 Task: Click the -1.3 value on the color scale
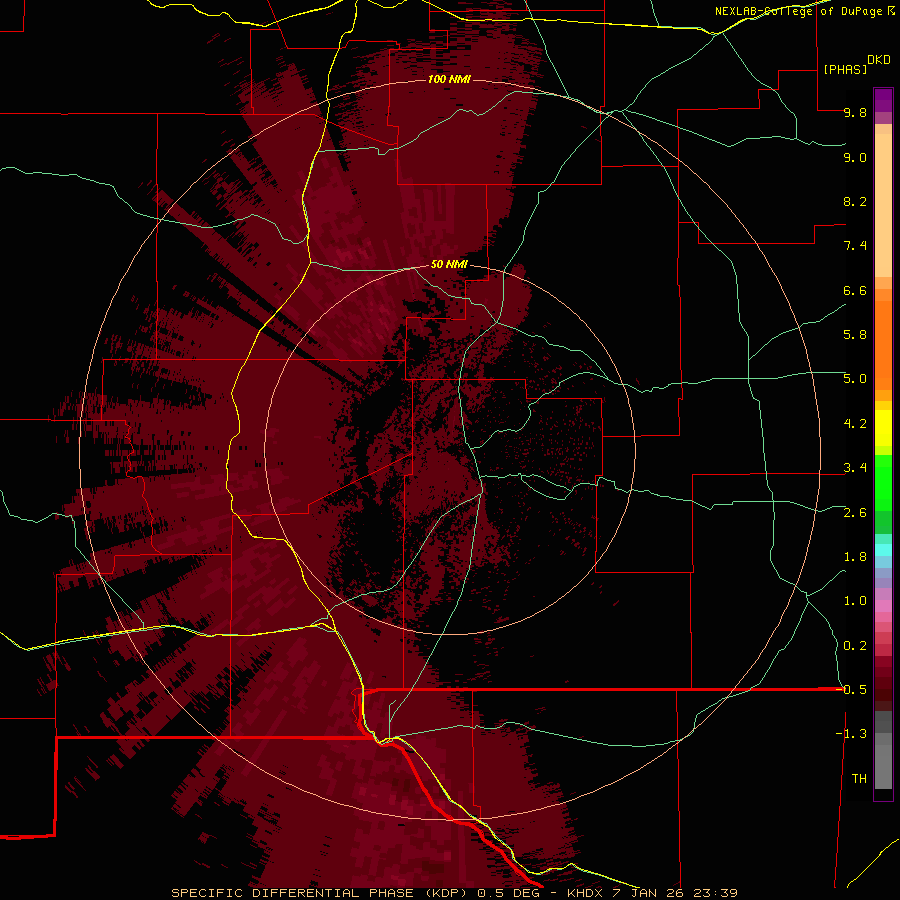coord(852,734)
